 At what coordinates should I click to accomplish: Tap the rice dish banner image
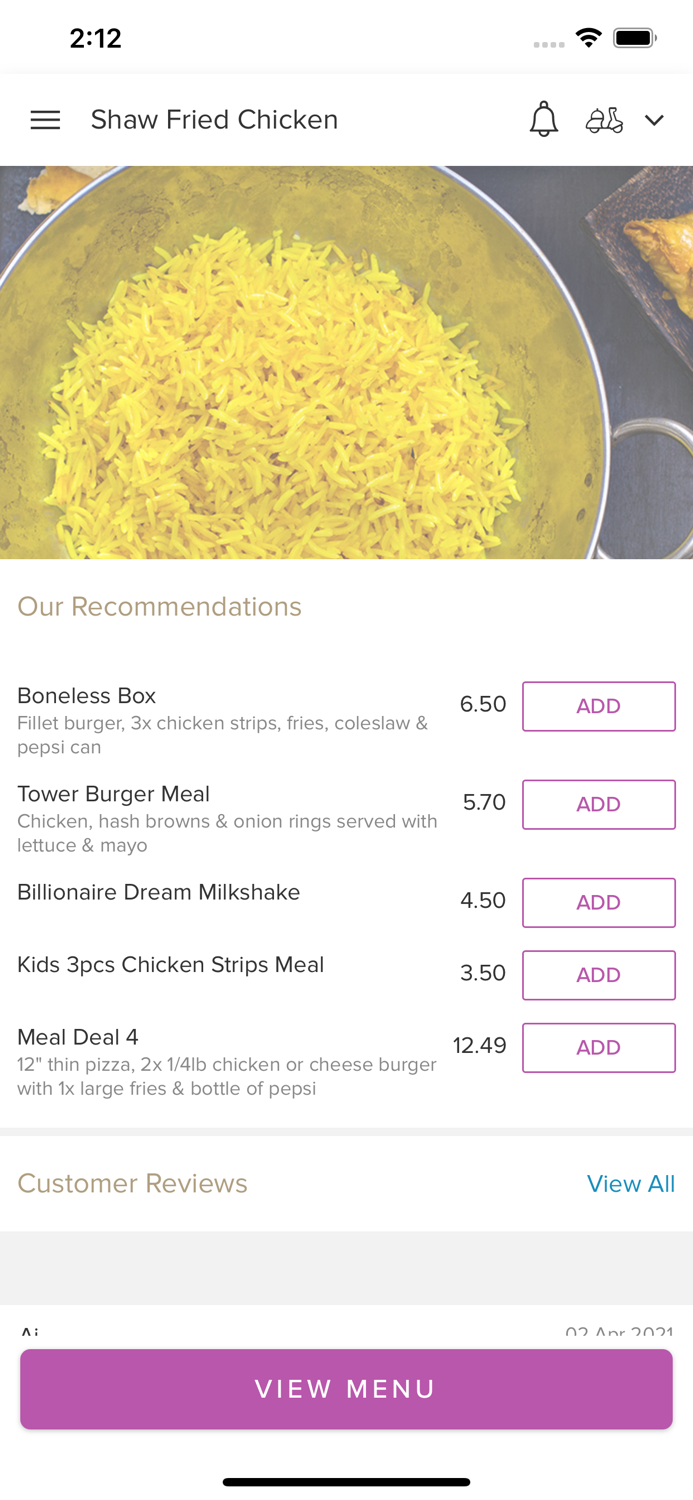pos(346,360)
